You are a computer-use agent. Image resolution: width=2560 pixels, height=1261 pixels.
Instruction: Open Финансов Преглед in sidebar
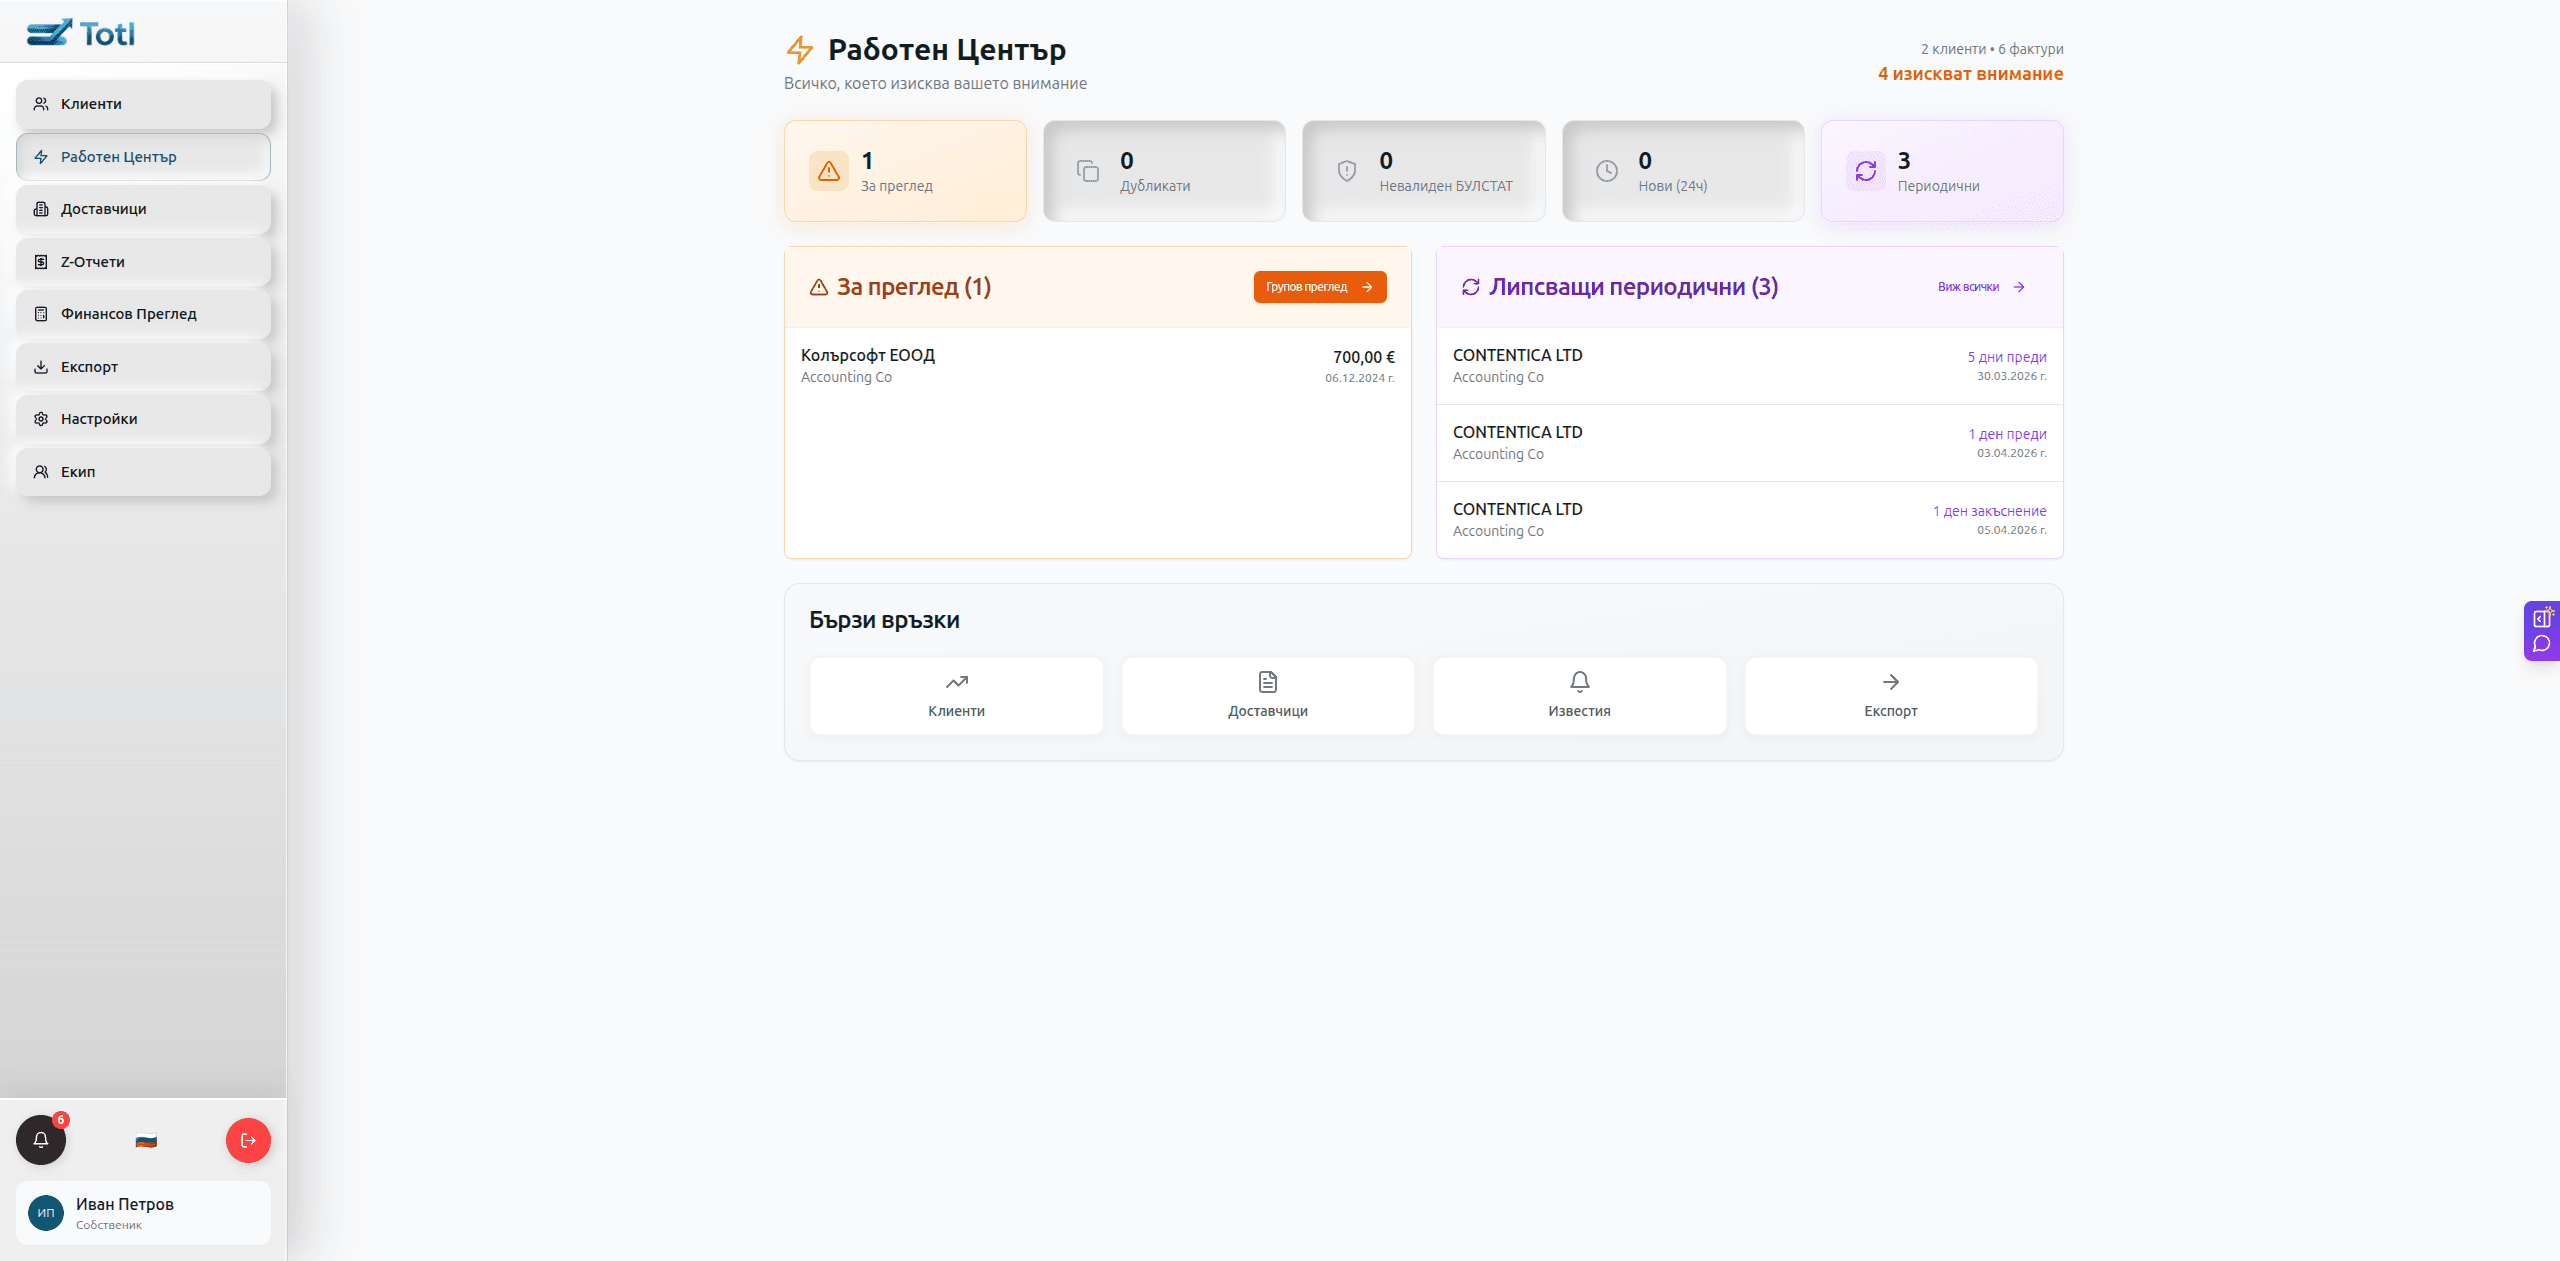click(x=143, y=314)
